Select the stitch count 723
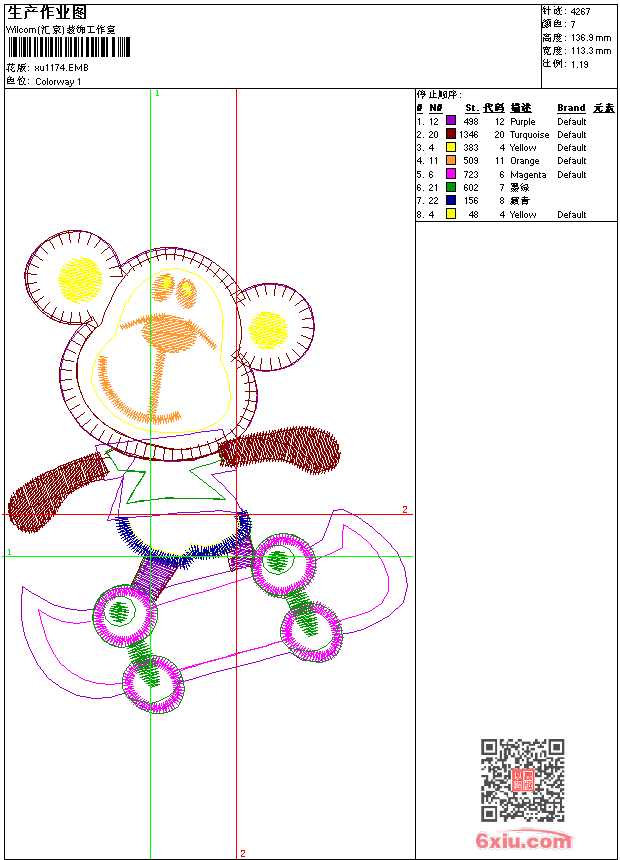 (x=471, y=174)
